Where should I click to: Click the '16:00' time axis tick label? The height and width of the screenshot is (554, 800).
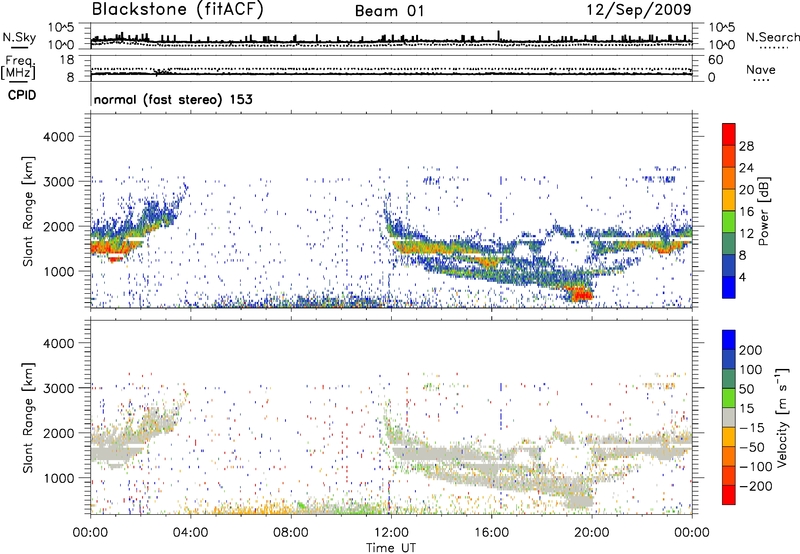pyautogui.click(x=491, y=533)
